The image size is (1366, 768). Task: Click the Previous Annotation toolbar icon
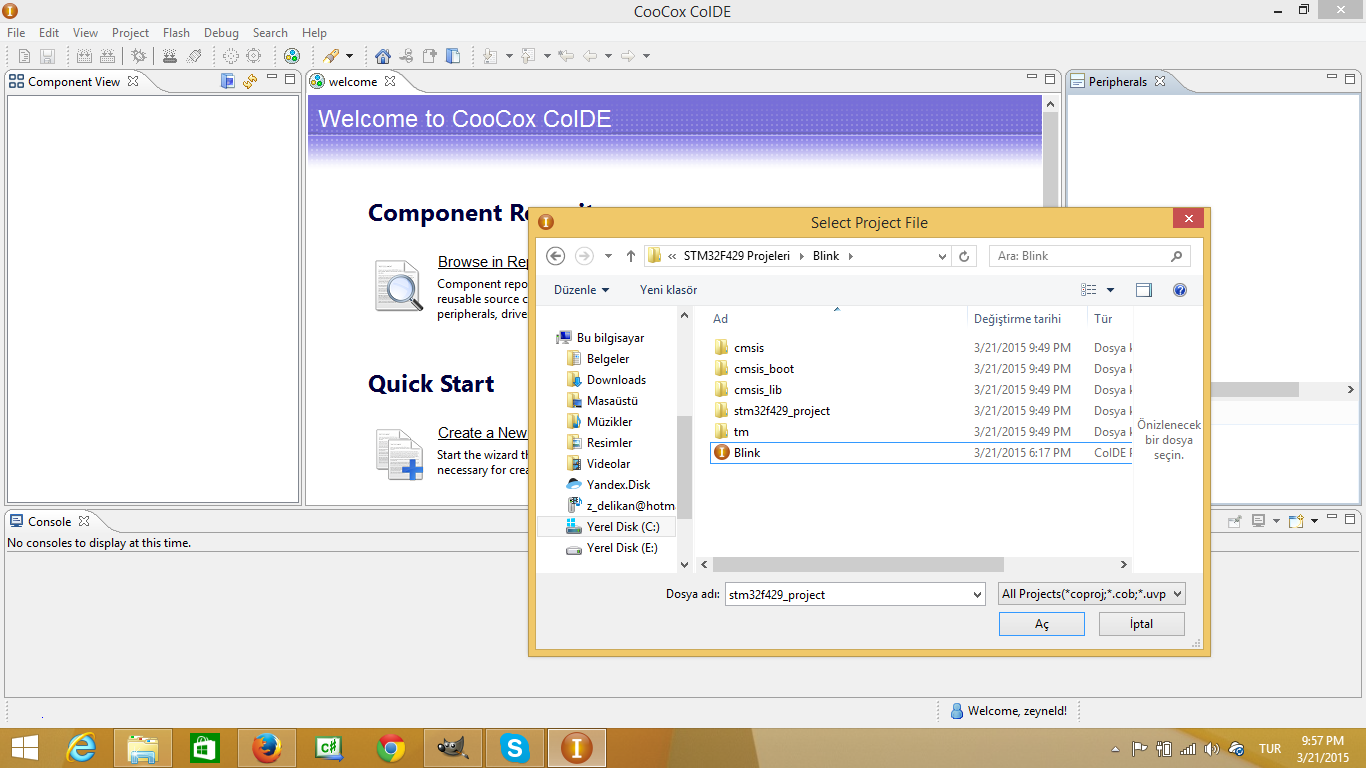click(528, 56)
